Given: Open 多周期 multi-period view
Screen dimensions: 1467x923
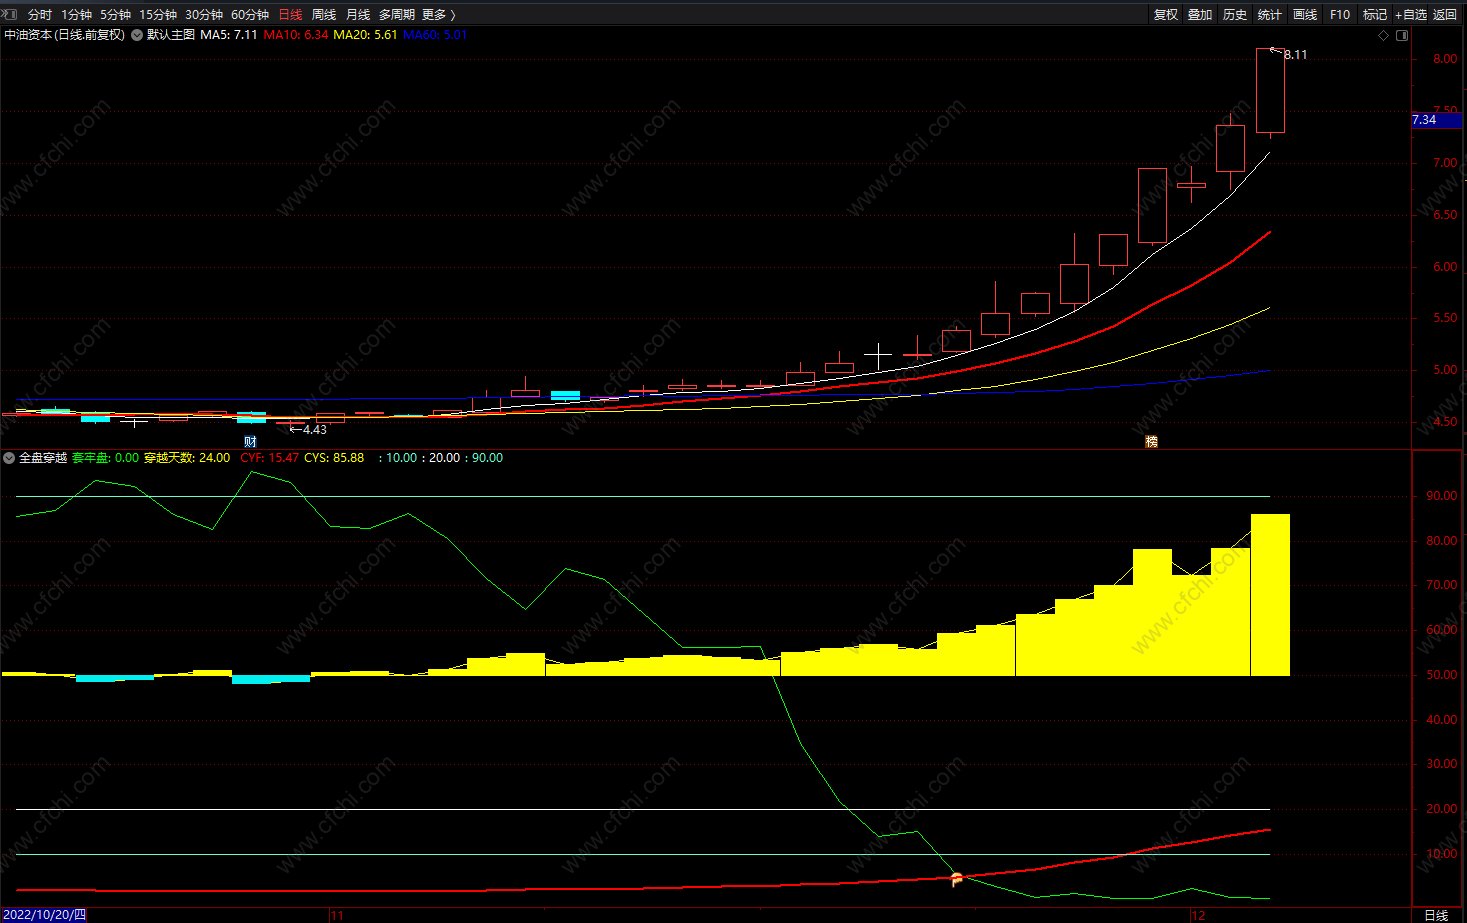Looking at the screenshot, I should pyautogui.click(x=397, y=15).
